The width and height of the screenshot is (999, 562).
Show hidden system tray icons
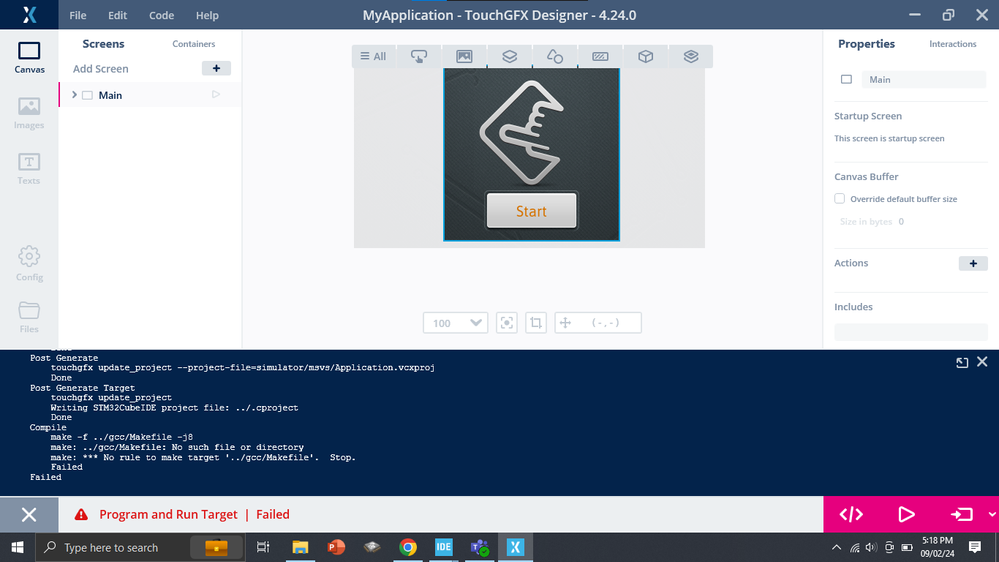click(837, 547)
